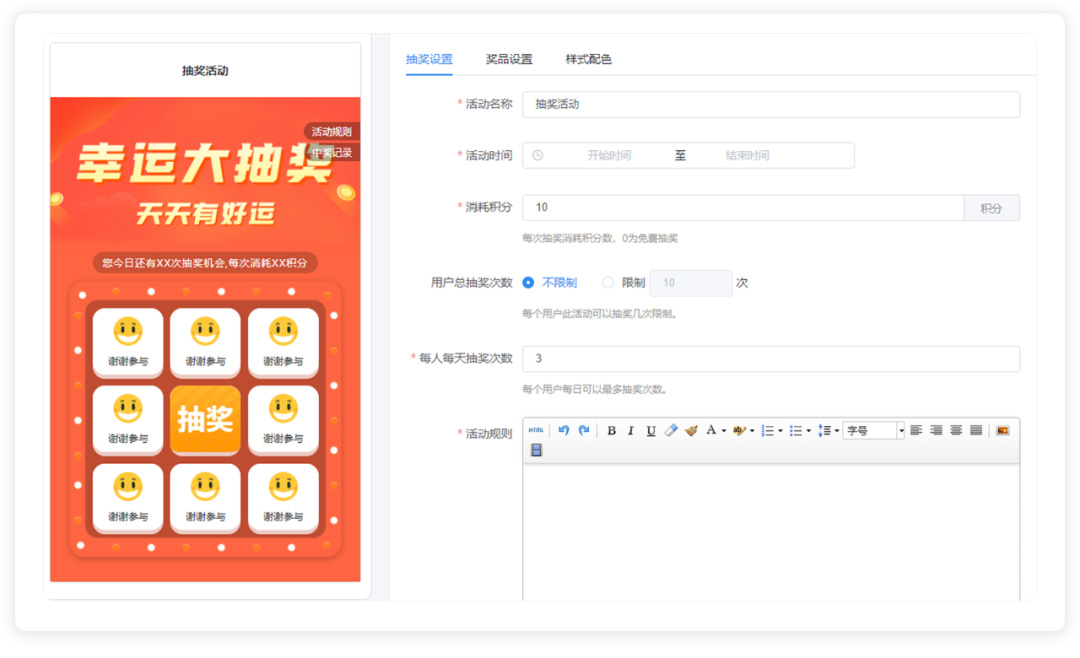This screenshot has height=658, width=1080.
Task: Insert an image via the picture icon
Action: tap(1003, 431)
